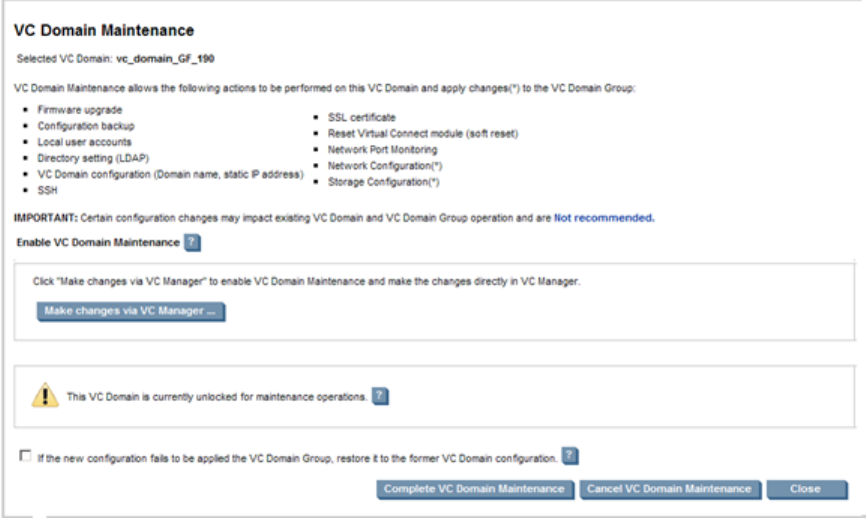Click help icon after restore configuration option

[x=570, y=456]
